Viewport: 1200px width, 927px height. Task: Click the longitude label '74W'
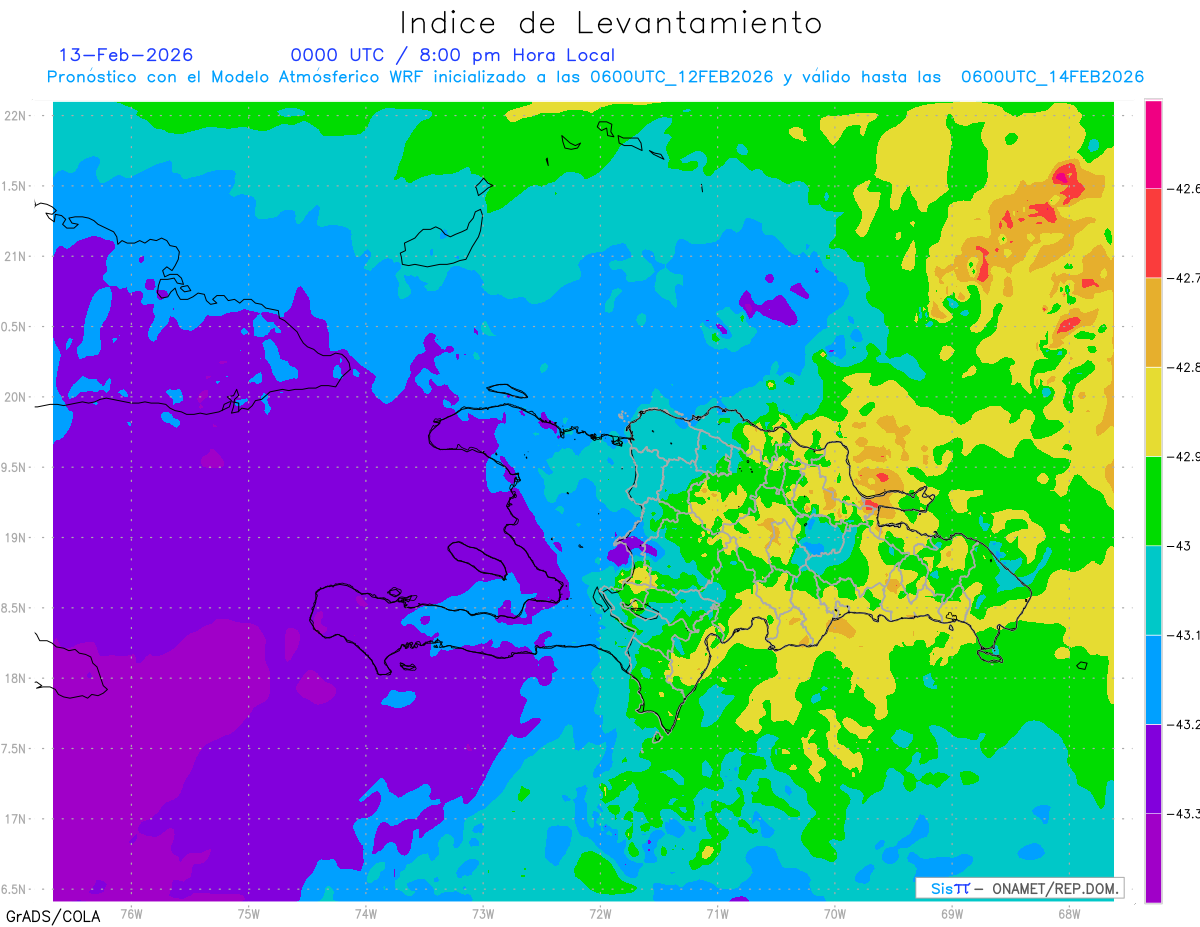(x=365, y=914)
